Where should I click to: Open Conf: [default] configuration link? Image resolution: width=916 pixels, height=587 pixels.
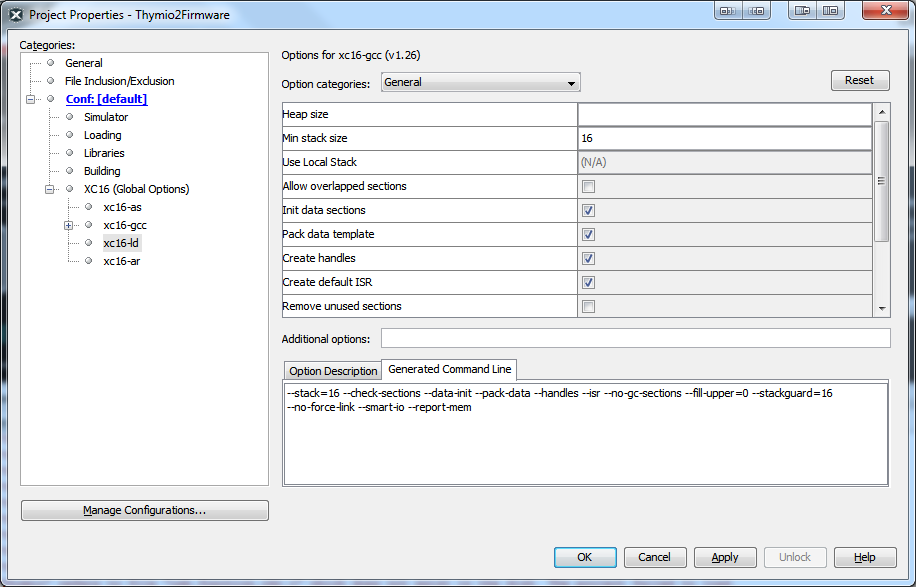[106, 99]
